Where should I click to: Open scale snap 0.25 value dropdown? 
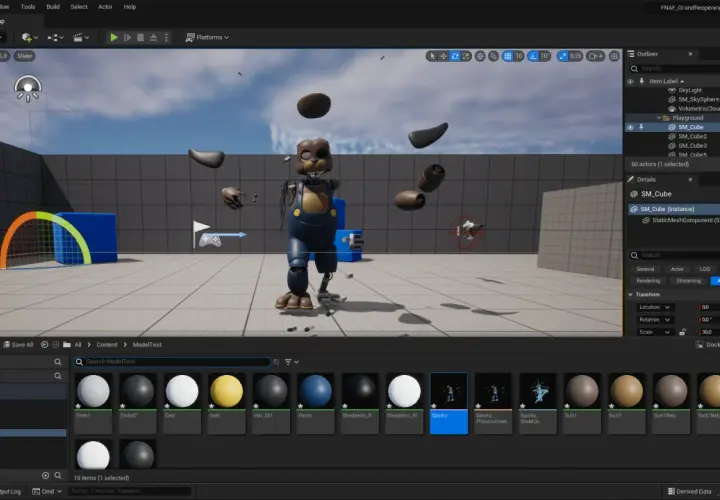[576, 56]
